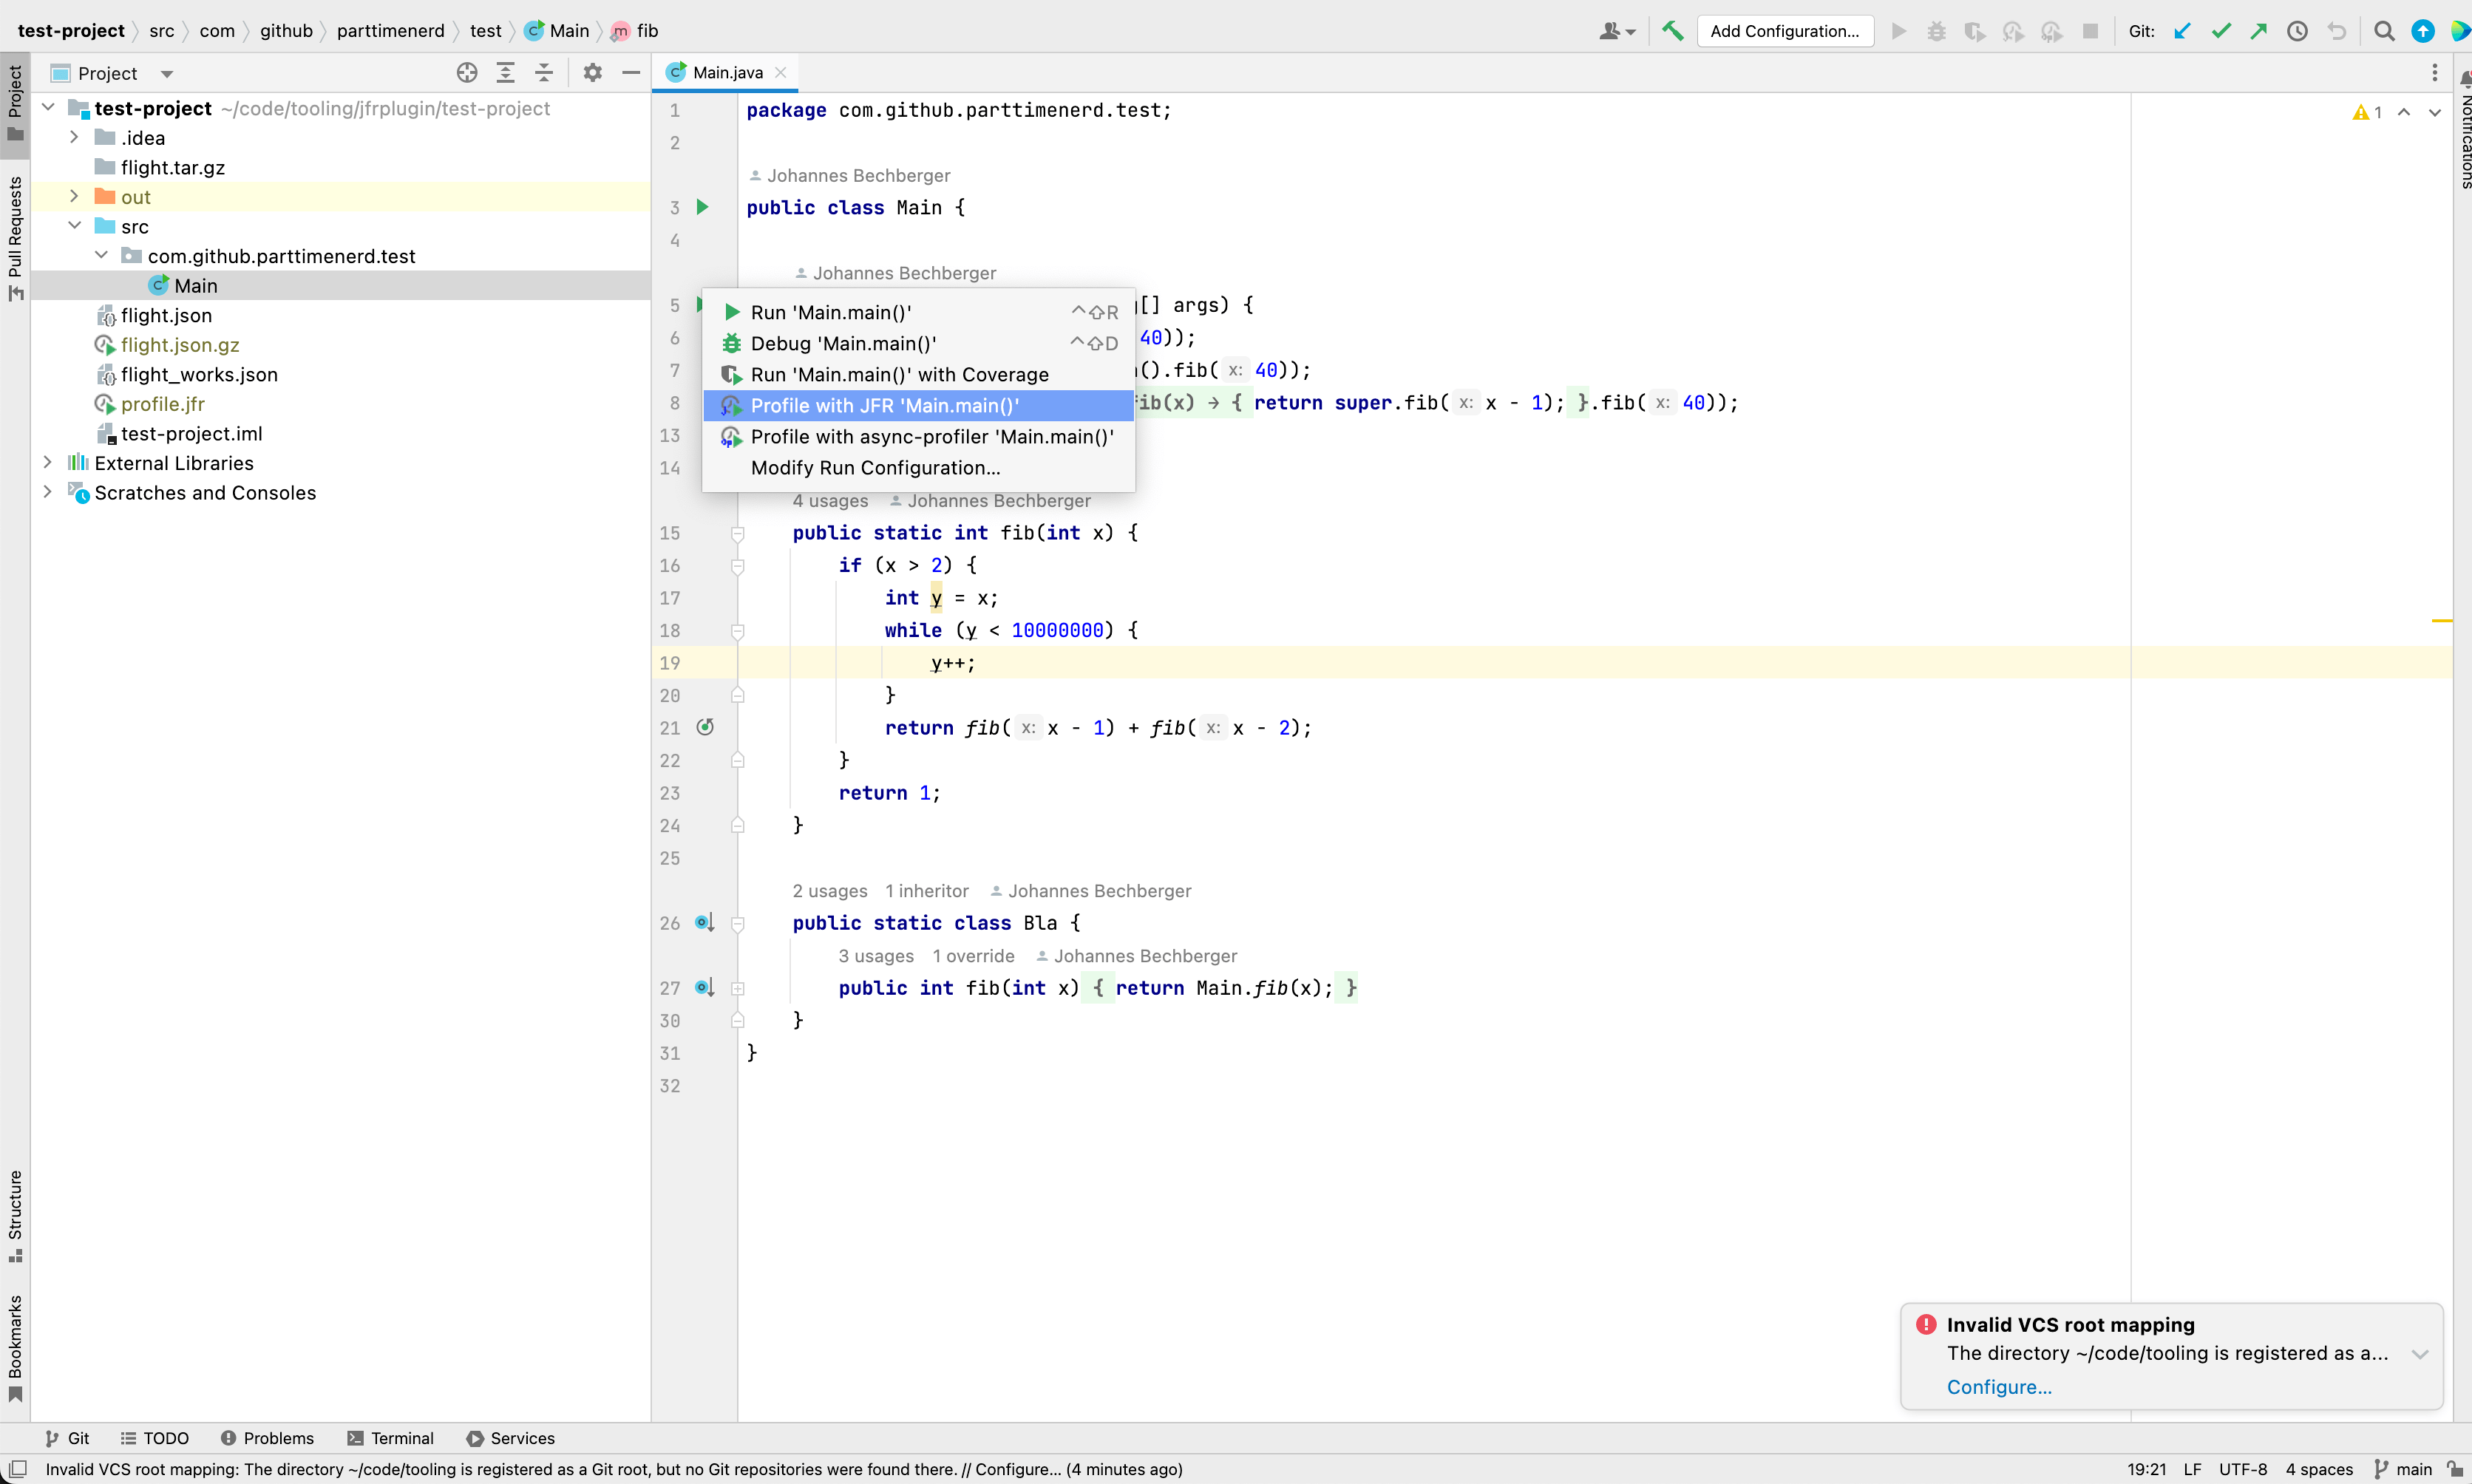Viewport: 2472px width, 1484px height.
Task: Run Main via the green gutter arrow
Action: point(703,207)
